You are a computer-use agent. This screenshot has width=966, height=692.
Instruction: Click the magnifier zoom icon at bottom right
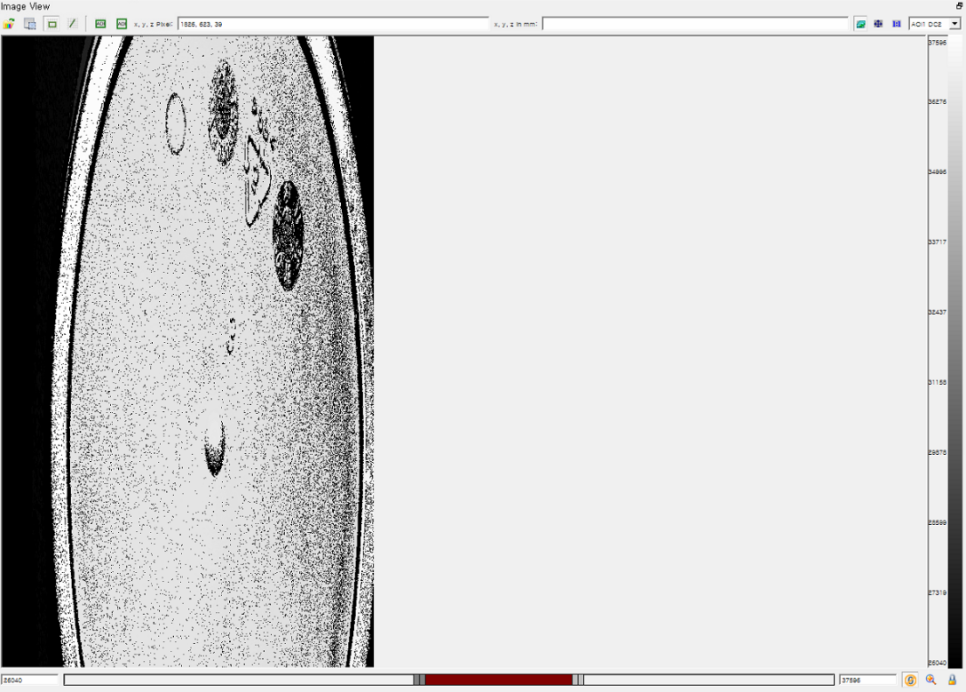tap(931, 680)
